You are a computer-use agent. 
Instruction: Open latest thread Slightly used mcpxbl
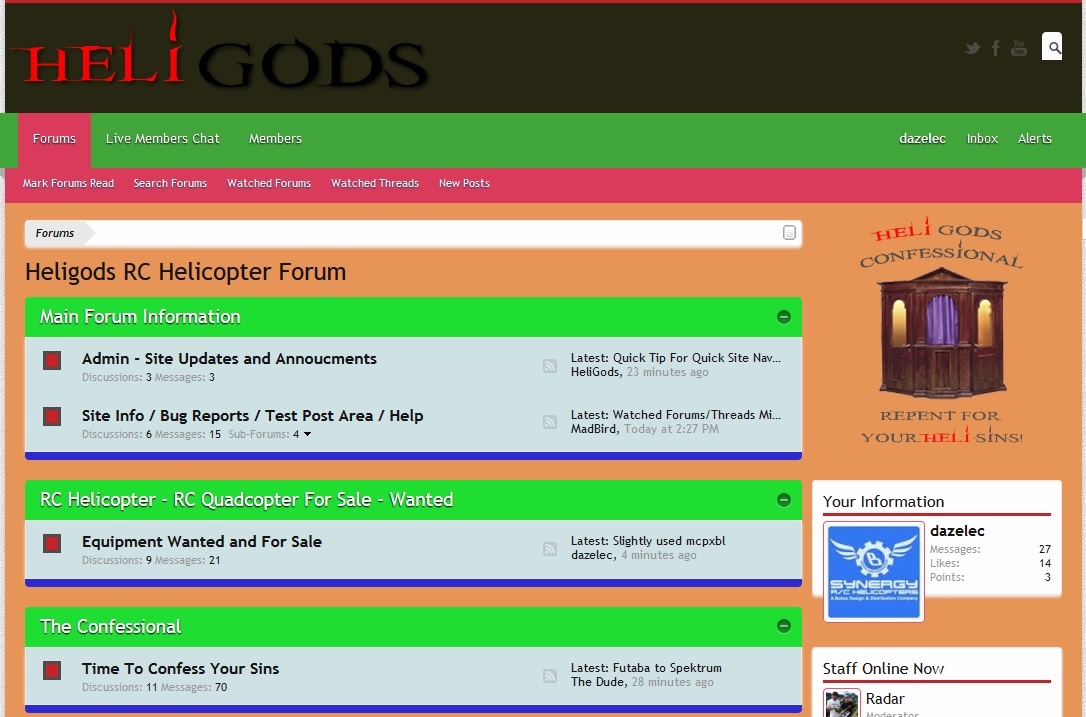coord(669,541)
